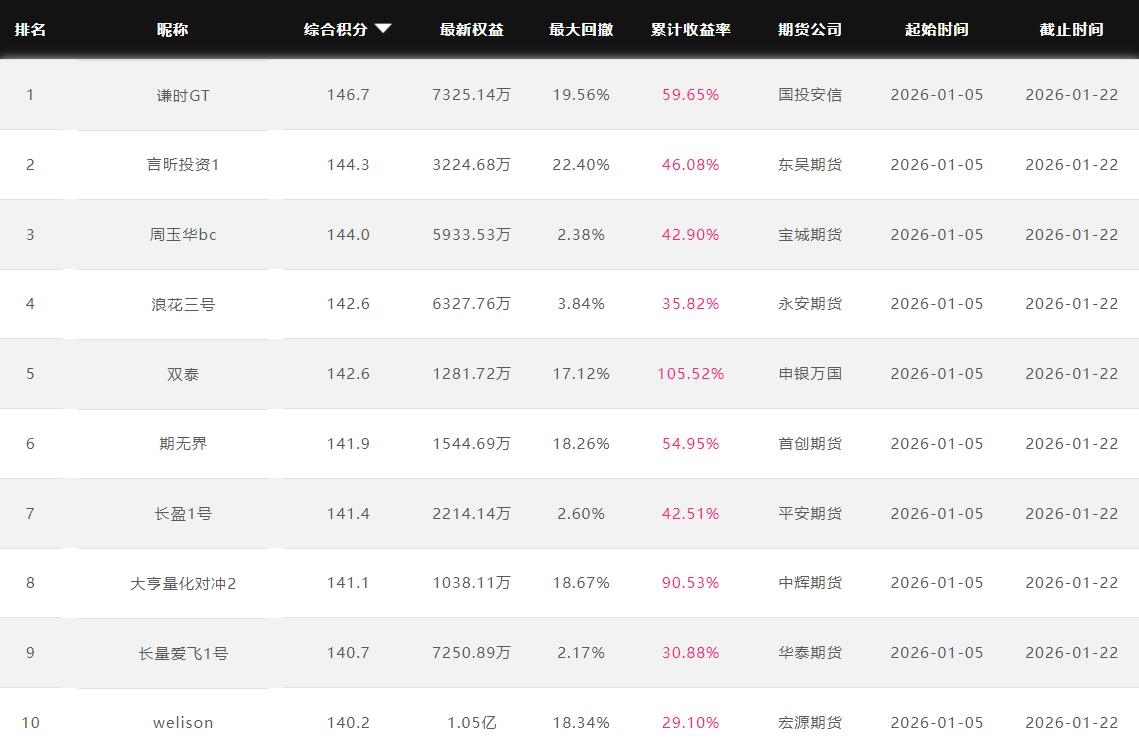The height and width of the screenshot is (755, 1139).
Task: Open trader 谦时GT profile
Action: (x=183, y=95)
